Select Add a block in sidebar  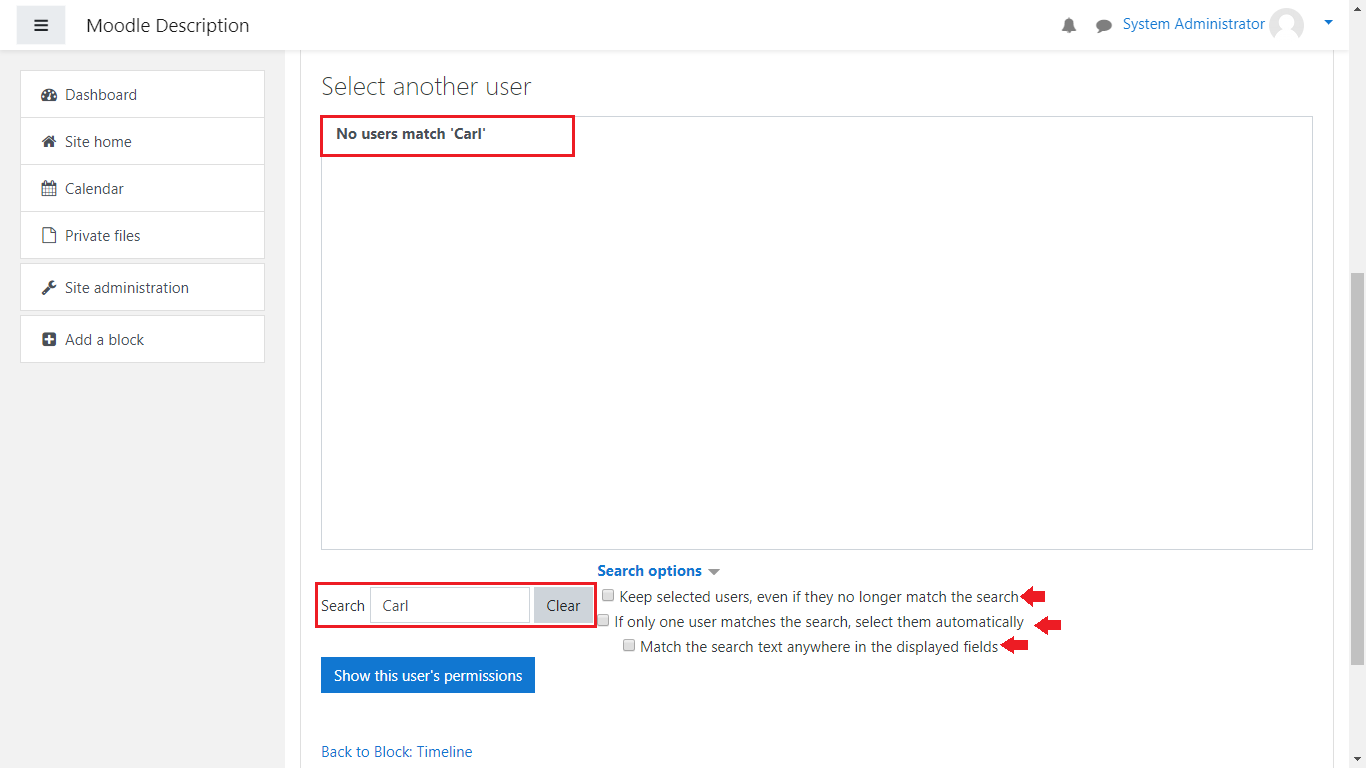point(104,340)
